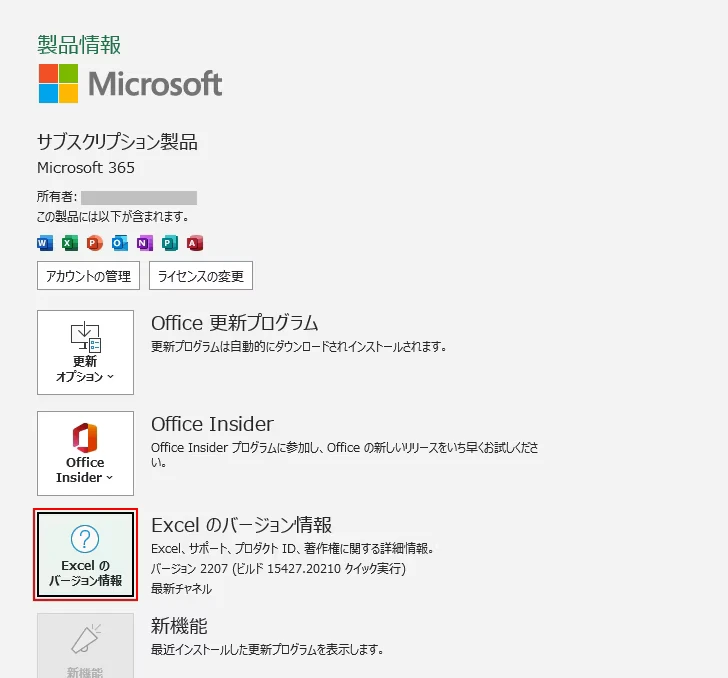This screenshot has width=728, height=678.
Task: Click the Publisher app icon
Action: pyautogui.click(x=170, y=243)
